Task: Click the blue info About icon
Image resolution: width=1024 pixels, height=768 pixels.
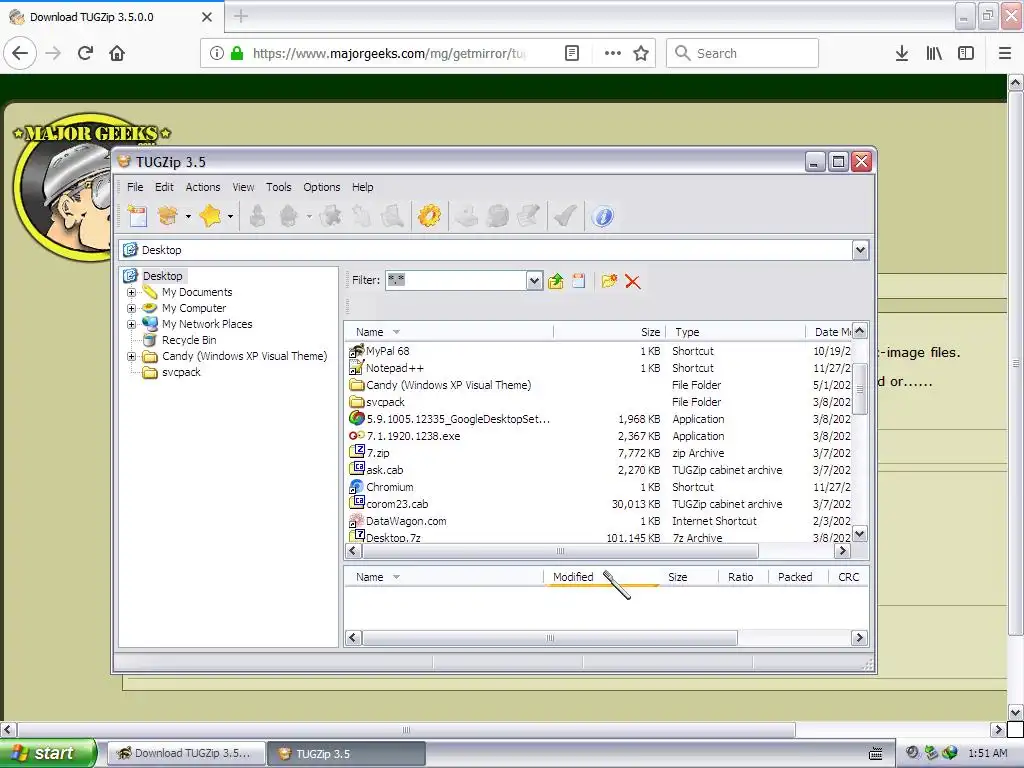Action: [x=603, y=216]
